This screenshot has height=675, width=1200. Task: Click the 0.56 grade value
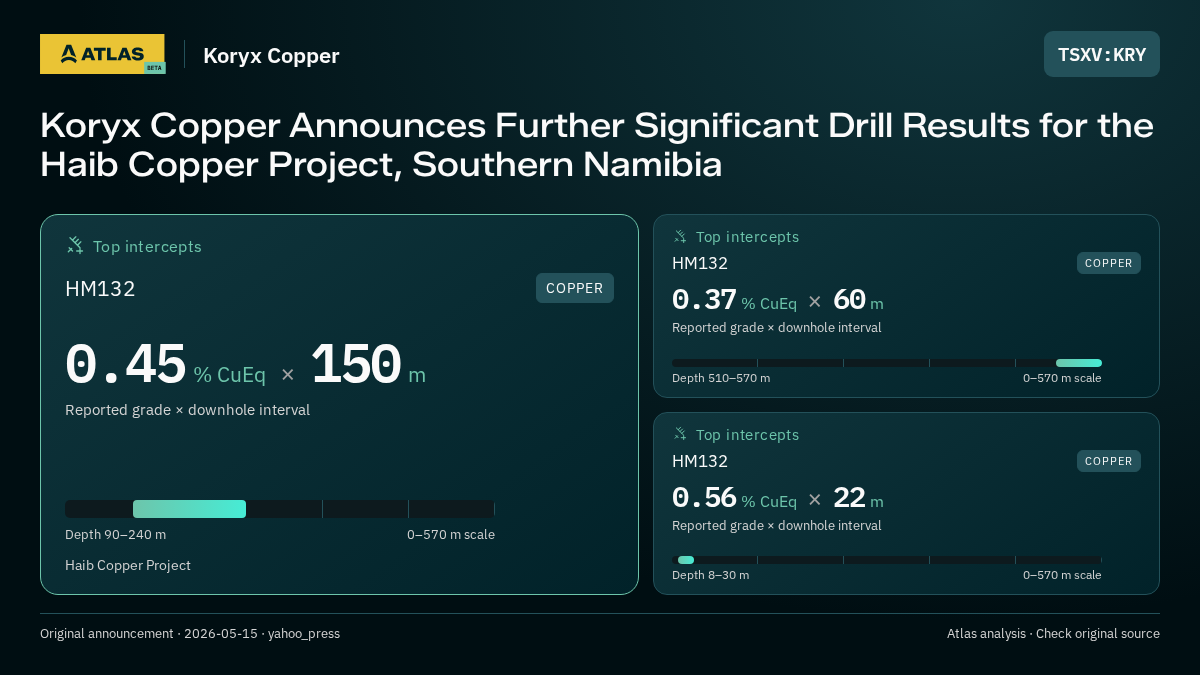[x=704, y=498]
